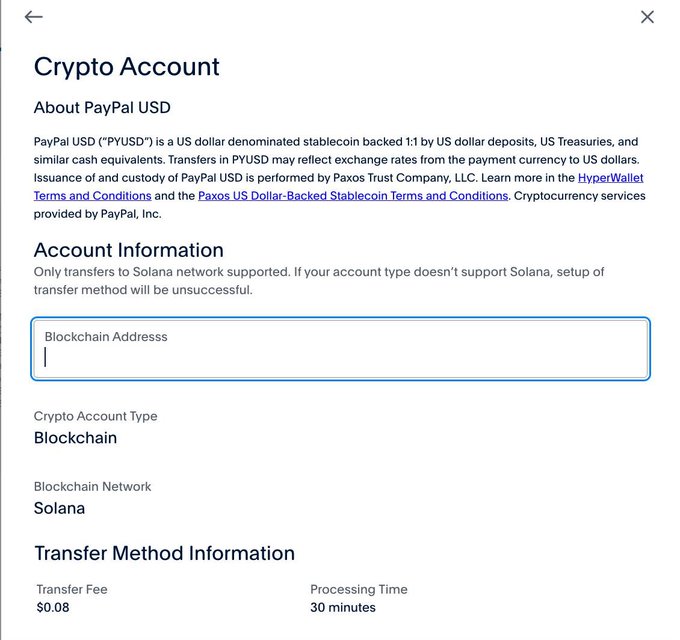Click the Transfer Fee label
Screen dimensions: 680x640
click(72, 589)
